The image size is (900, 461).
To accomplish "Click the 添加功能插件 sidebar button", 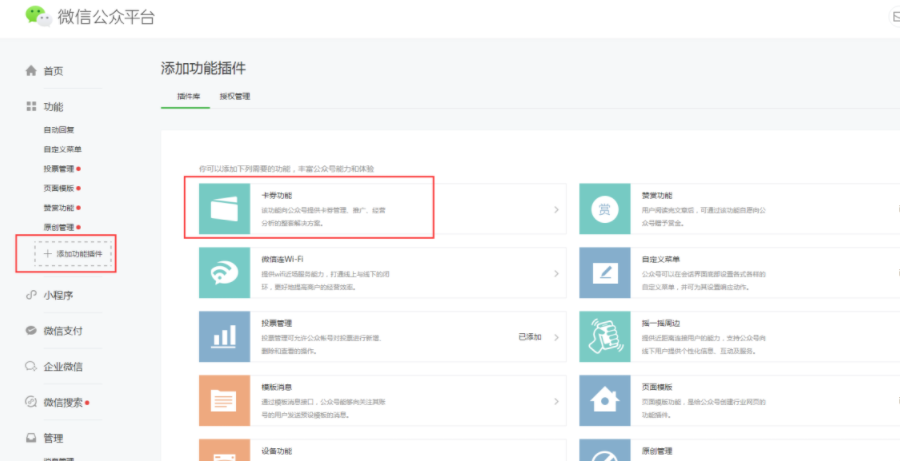I will point(72,253).
